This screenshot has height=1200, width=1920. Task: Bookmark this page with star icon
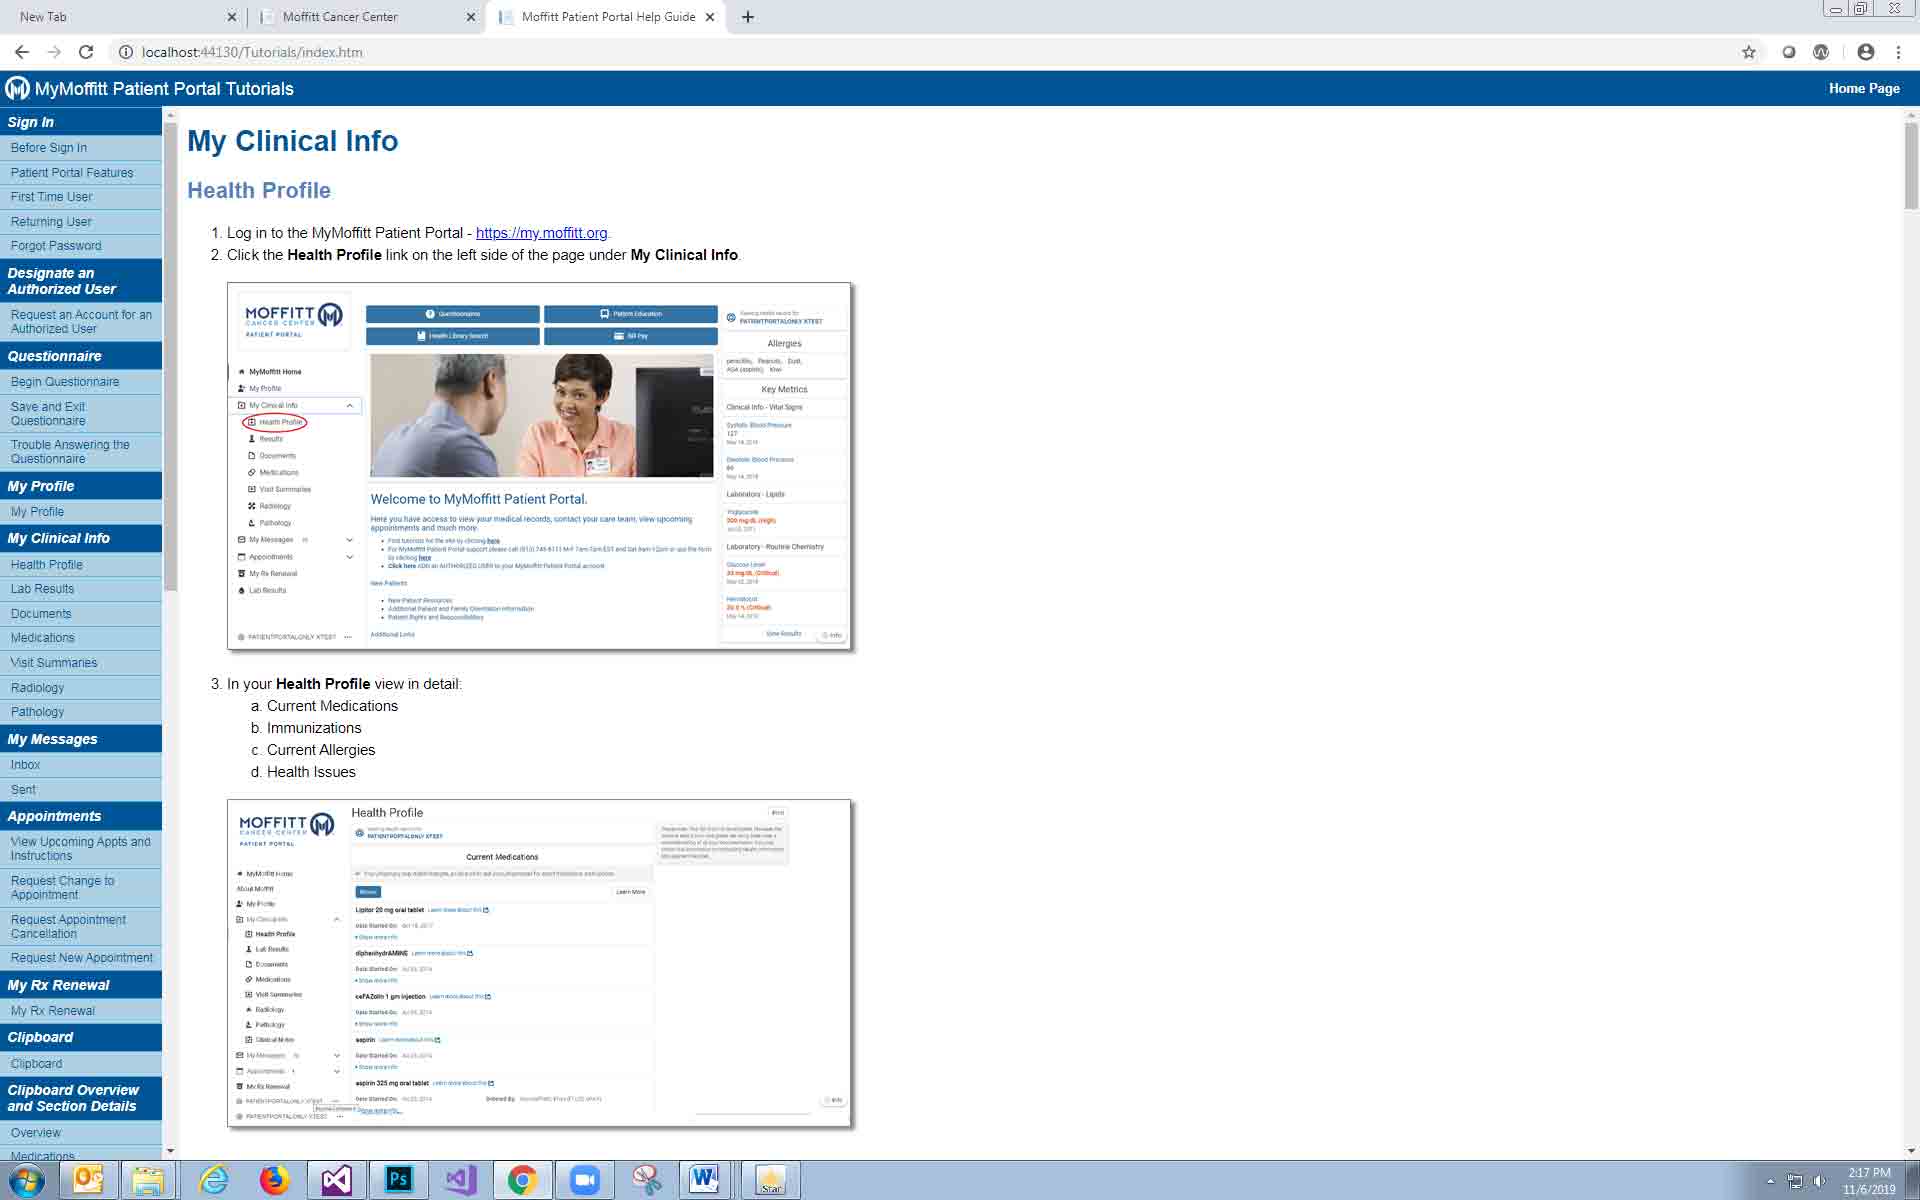point(1748,52)
